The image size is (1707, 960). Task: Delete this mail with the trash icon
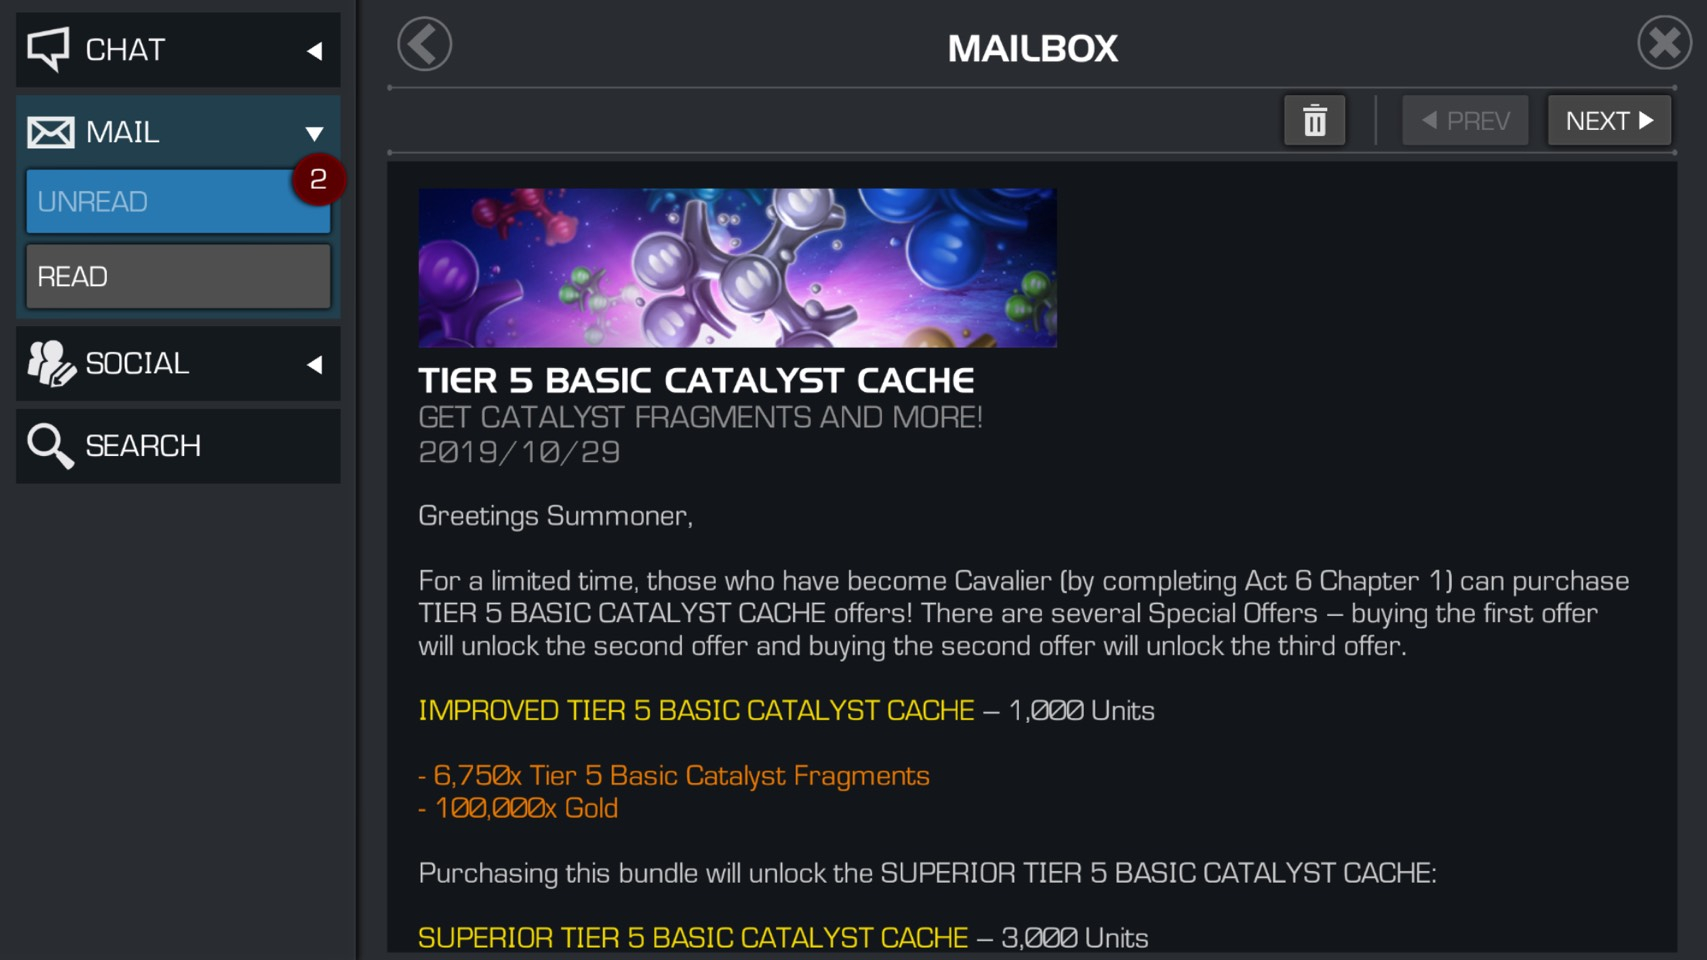(1314, 121)
